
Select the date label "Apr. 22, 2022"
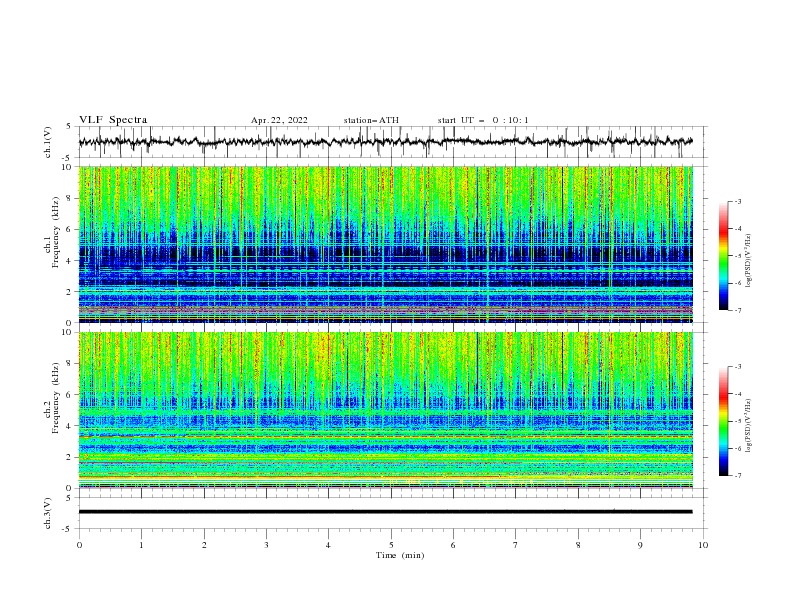pyautogui.click(x=279, y=120)
